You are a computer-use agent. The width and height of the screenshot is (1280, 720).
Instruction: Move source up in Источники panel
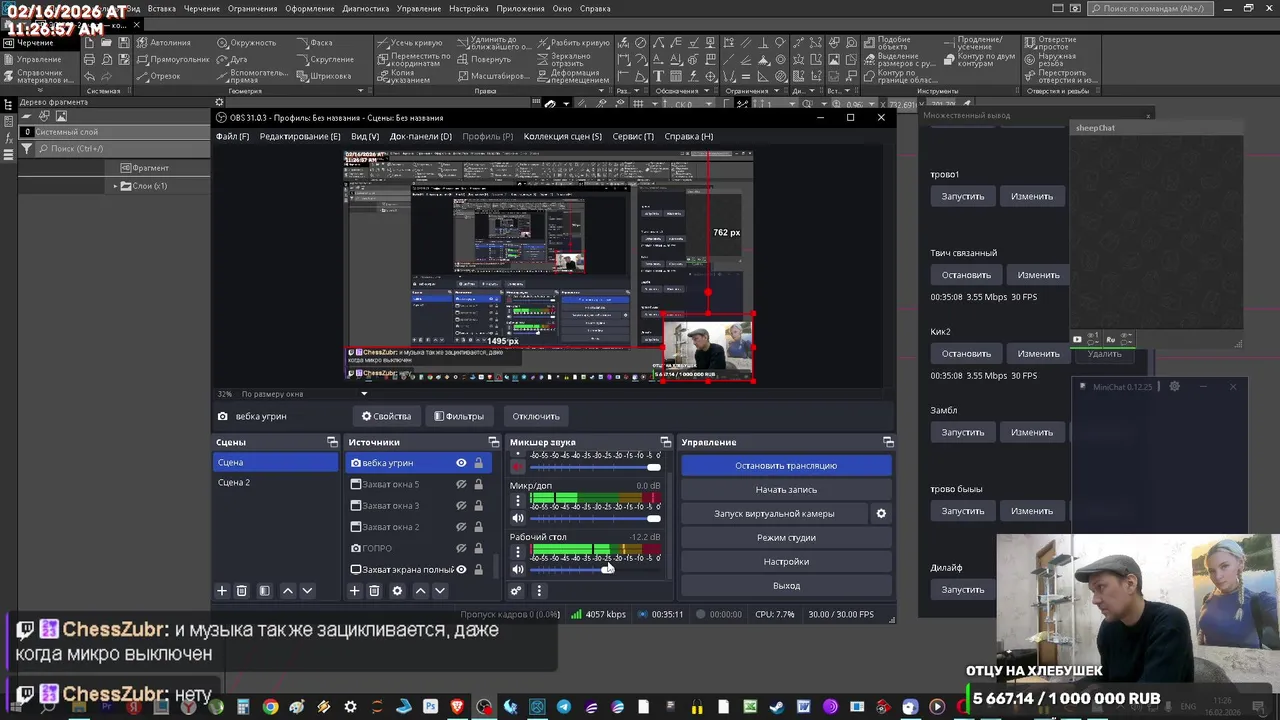click(420, 591)
